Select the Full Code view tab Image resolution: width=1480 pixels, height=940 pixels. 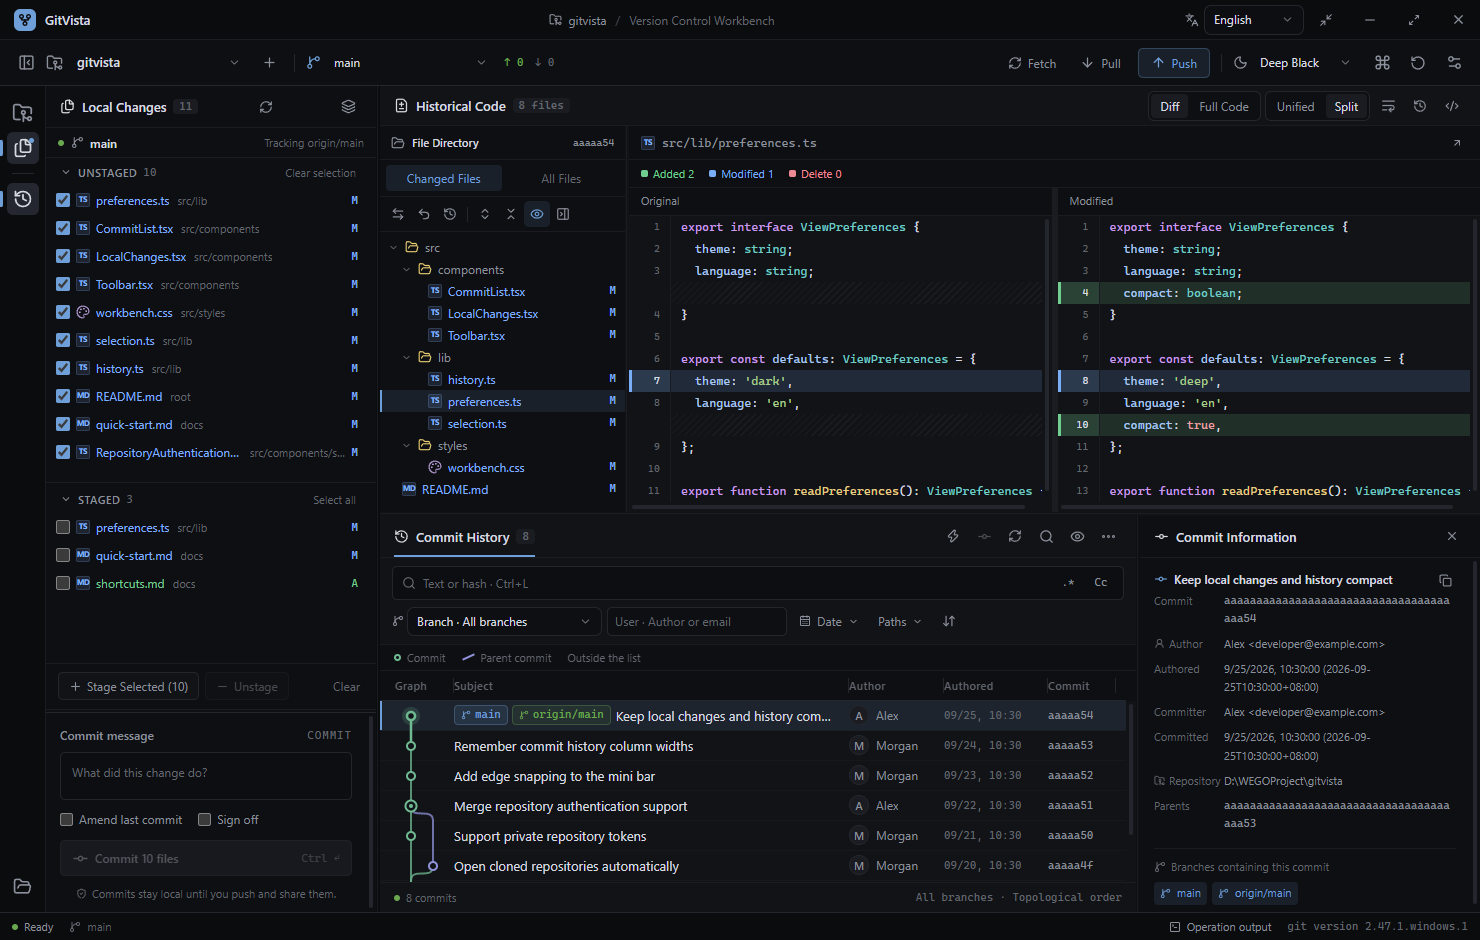(1223, 107)
